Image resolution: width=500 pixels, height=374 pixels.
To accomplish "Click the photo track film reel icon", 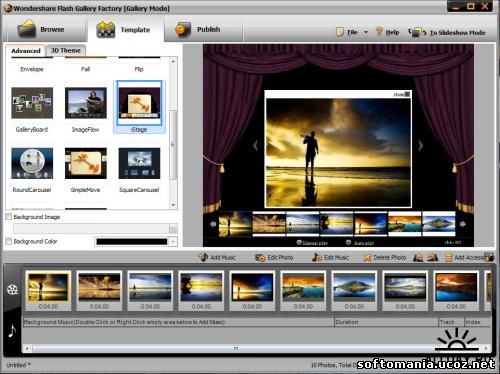I will (x=13, y=289).
